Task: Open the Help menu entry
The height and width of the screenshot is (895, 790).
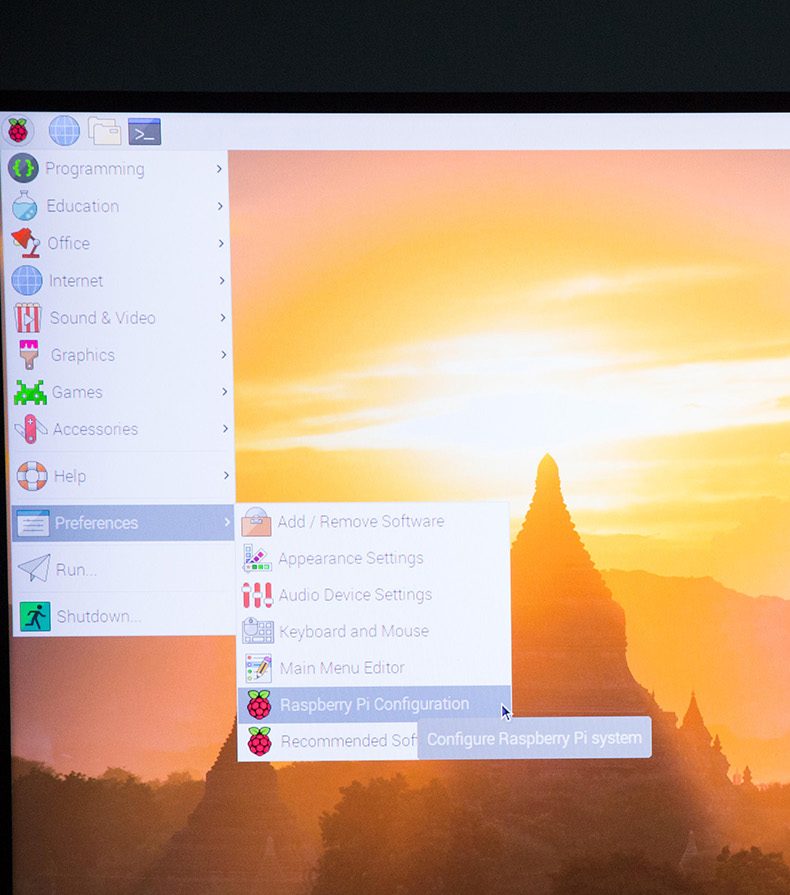Action: (123, 475)
